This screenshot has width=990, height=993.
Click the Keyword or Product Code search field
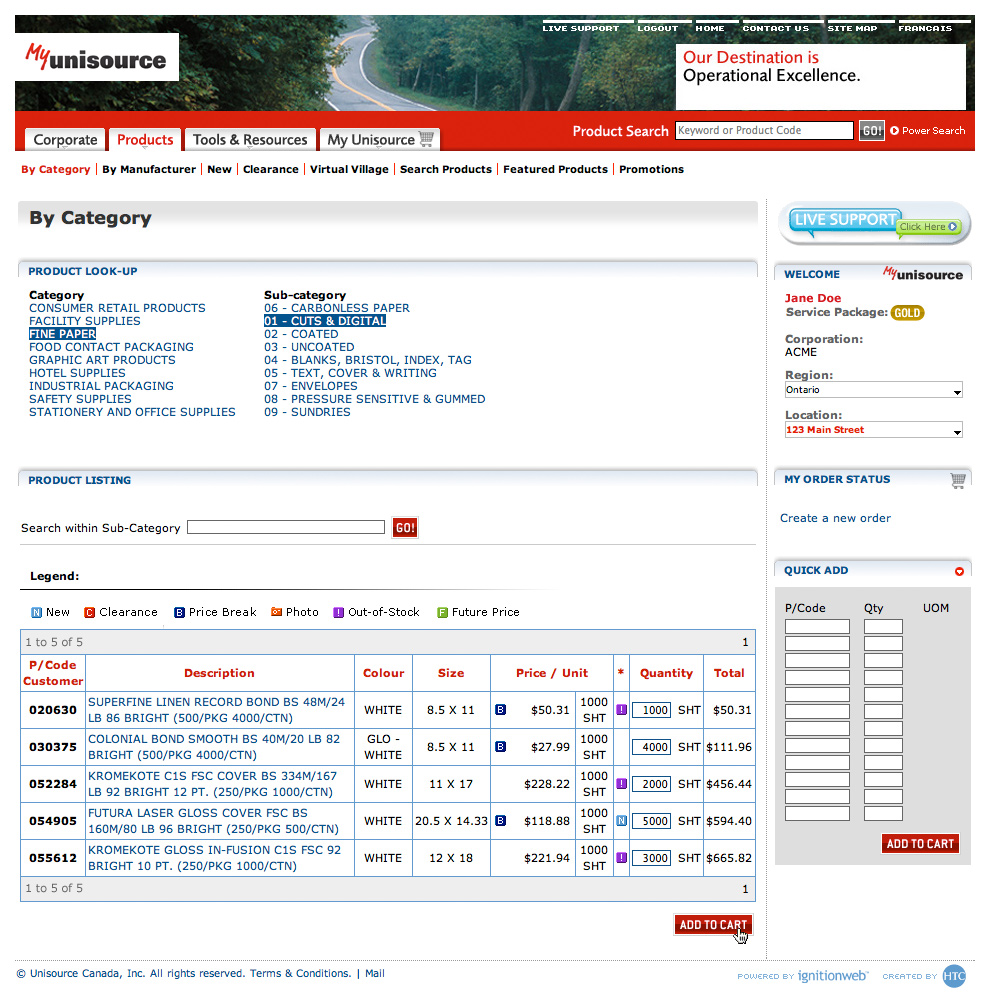(764, 131)
